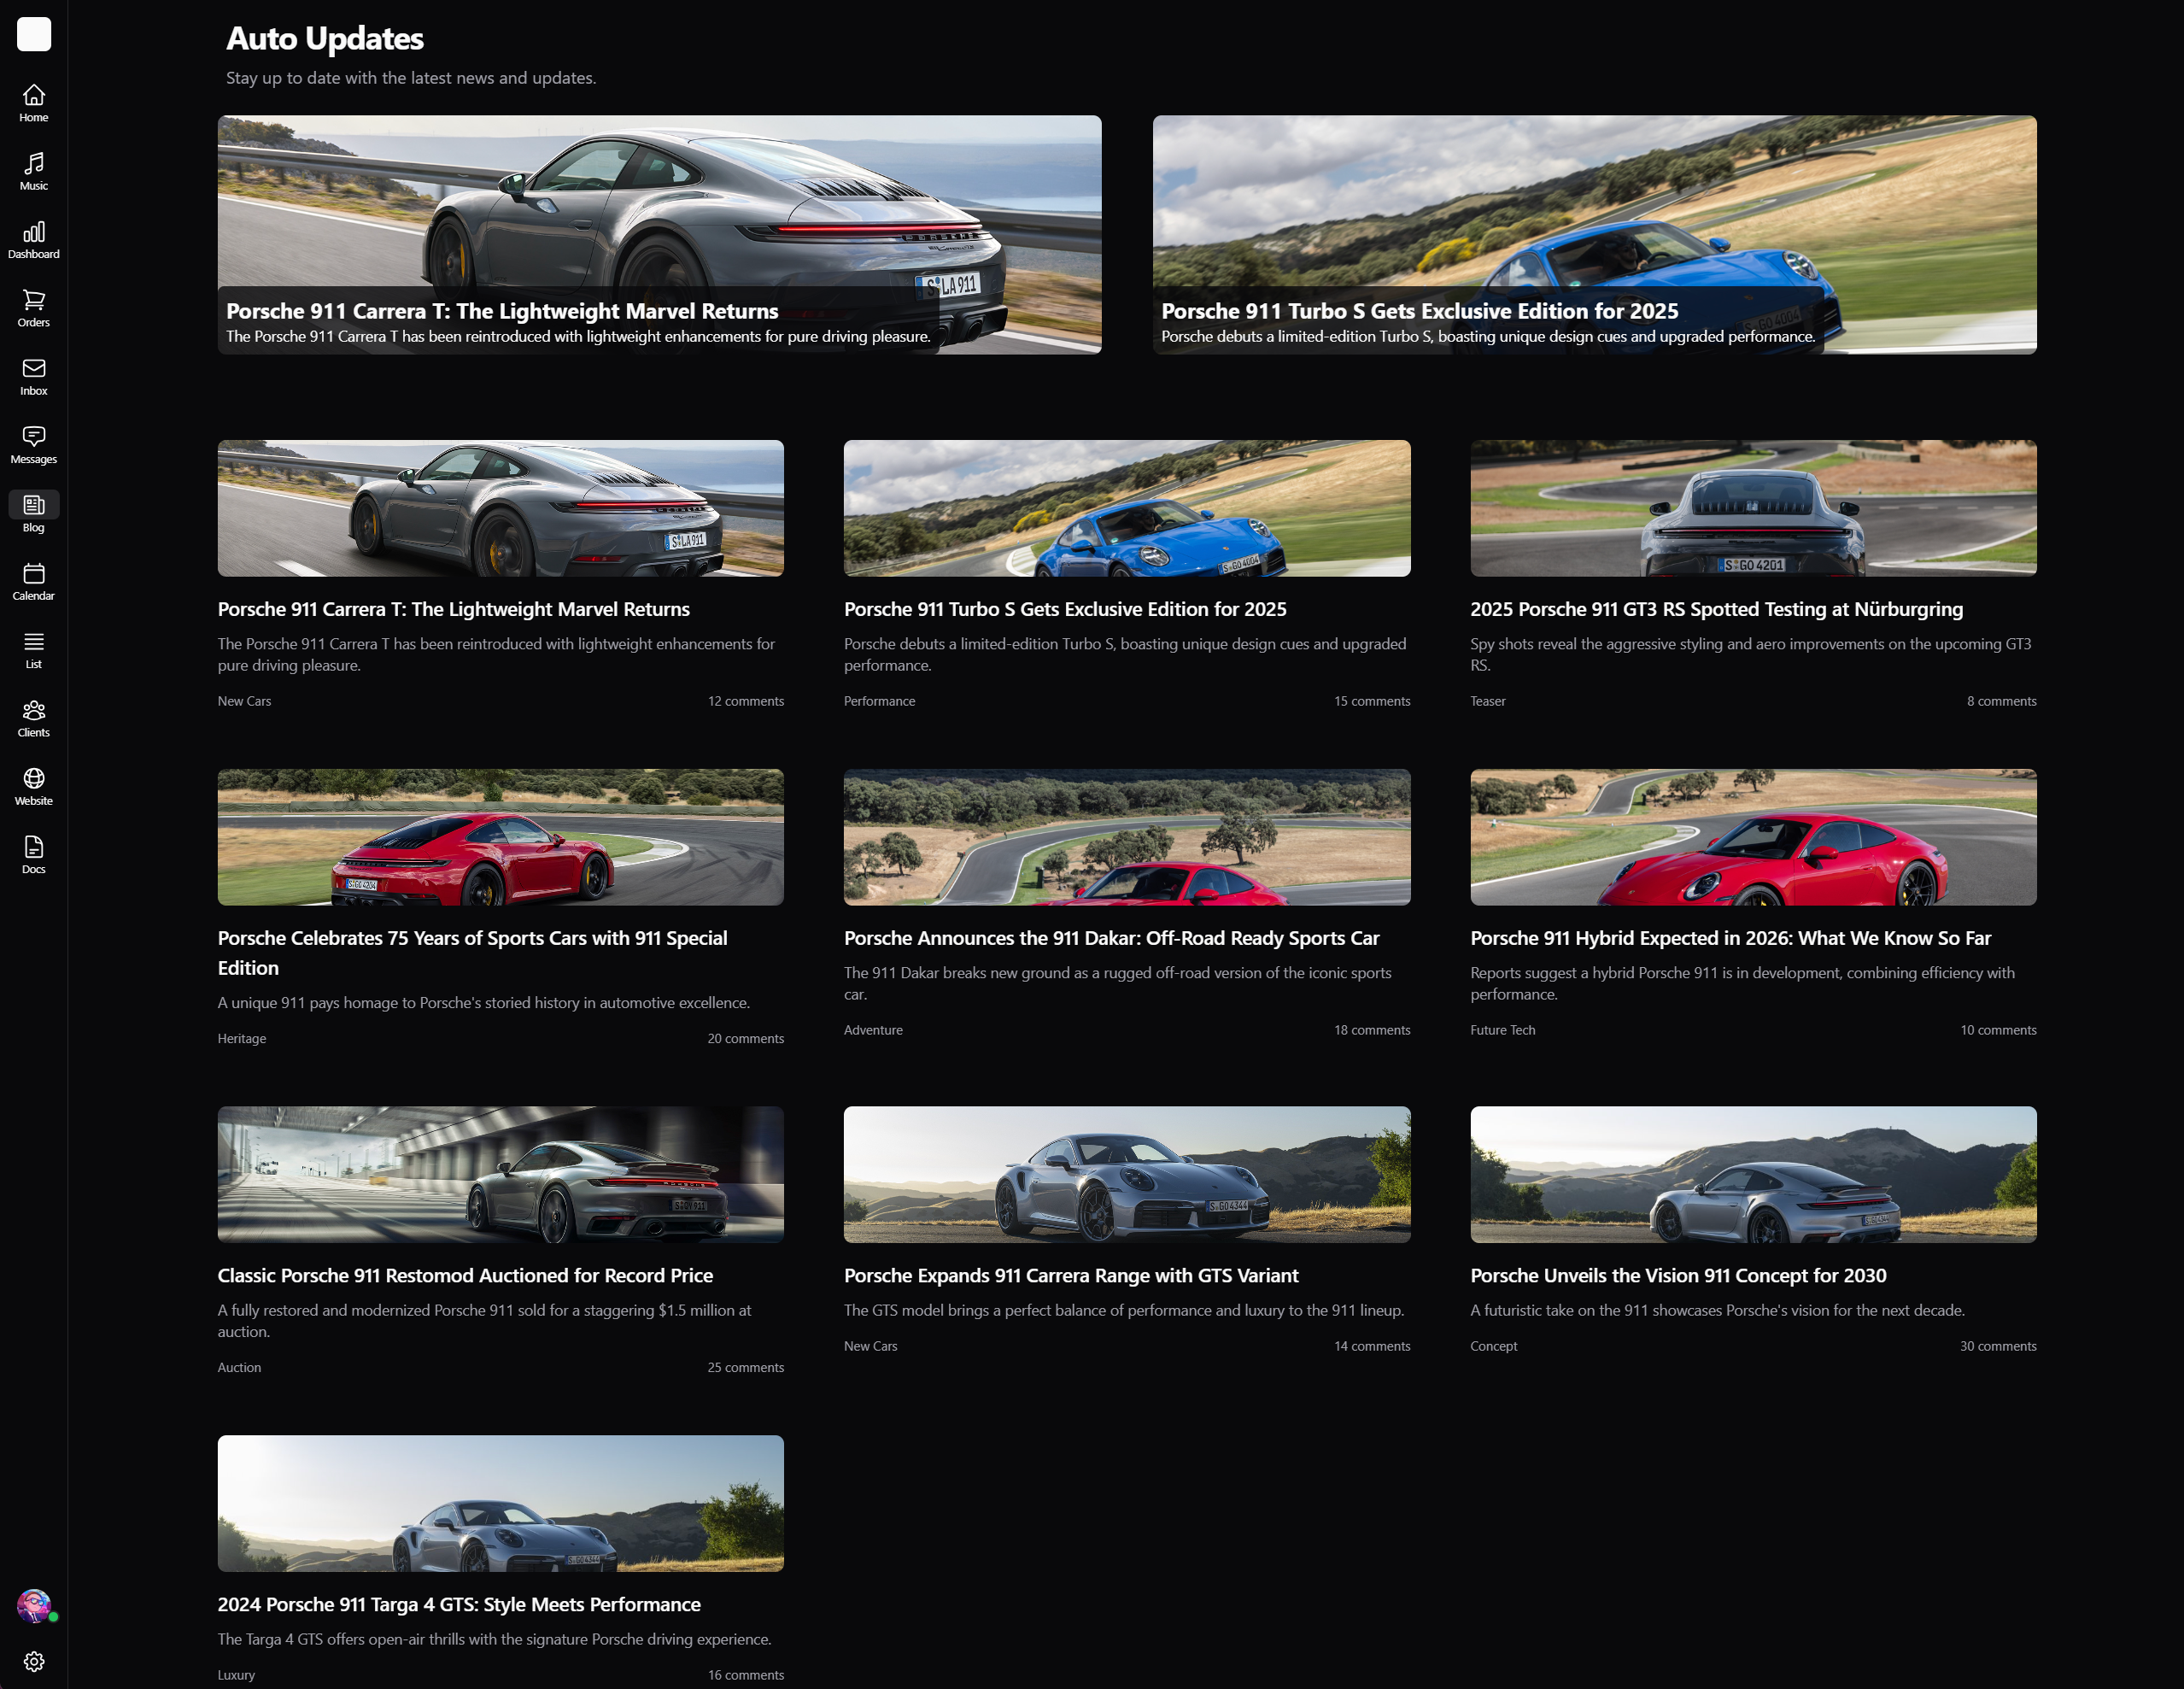Click the '30 comments' count
2184x1689 pixels.
(1998, 1346)
